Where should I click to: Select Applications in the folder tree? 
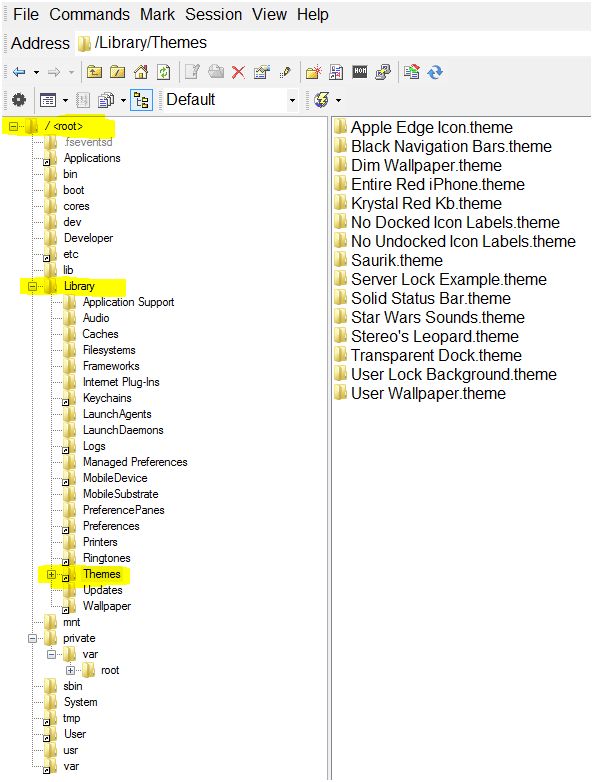[x=92, y=158]
